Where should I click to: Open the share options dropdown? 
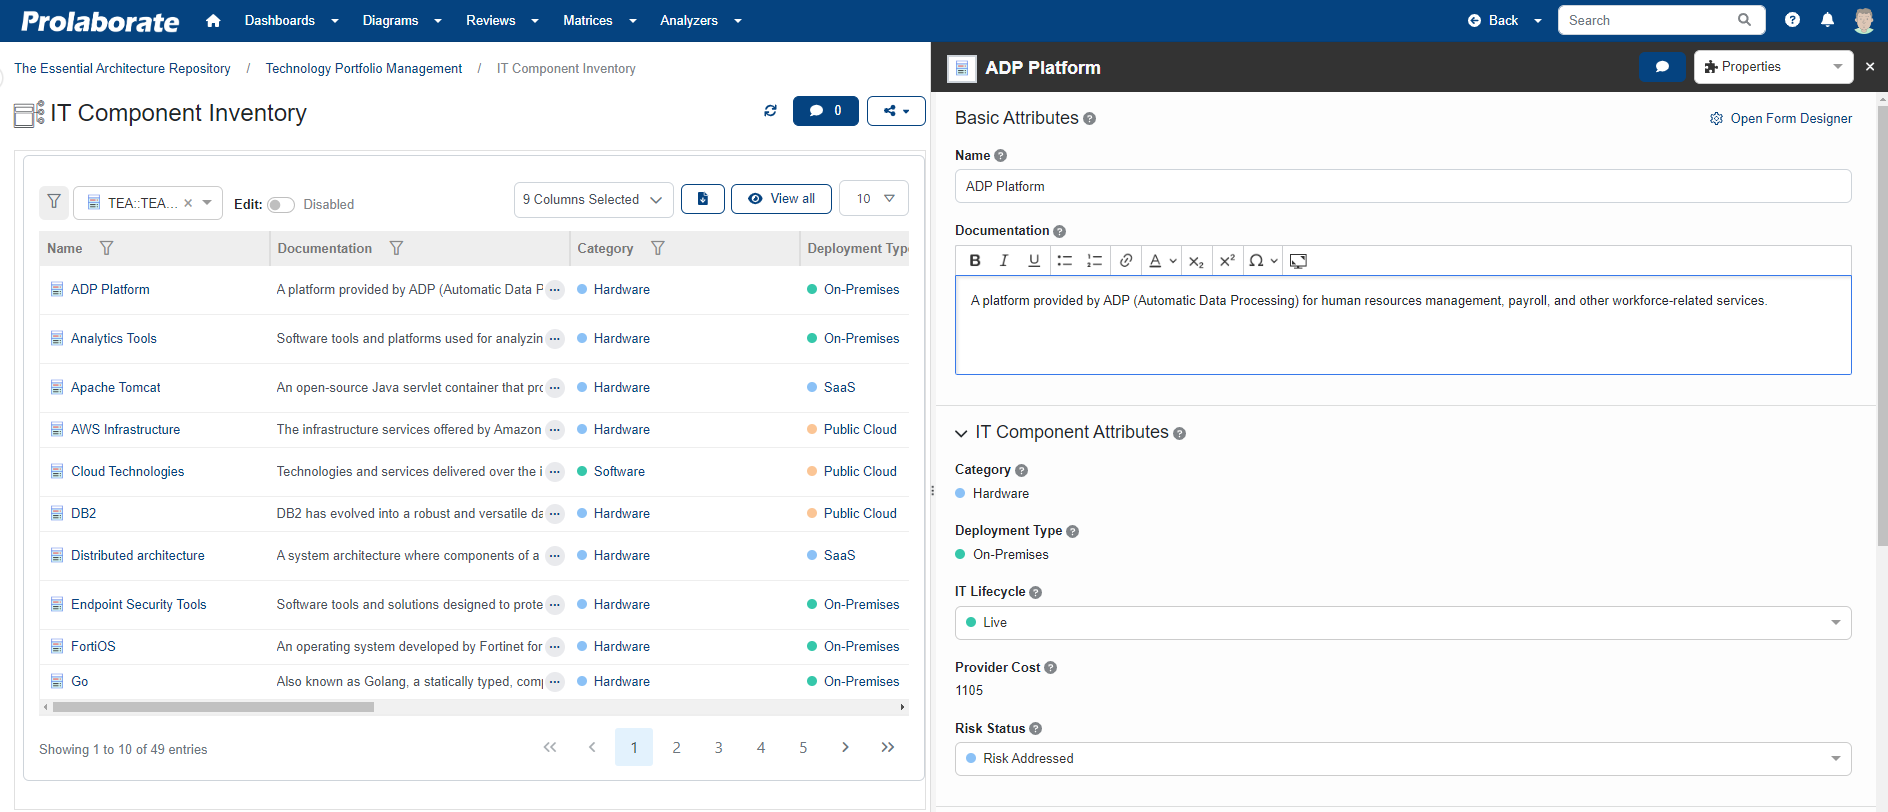pos(896,111)
